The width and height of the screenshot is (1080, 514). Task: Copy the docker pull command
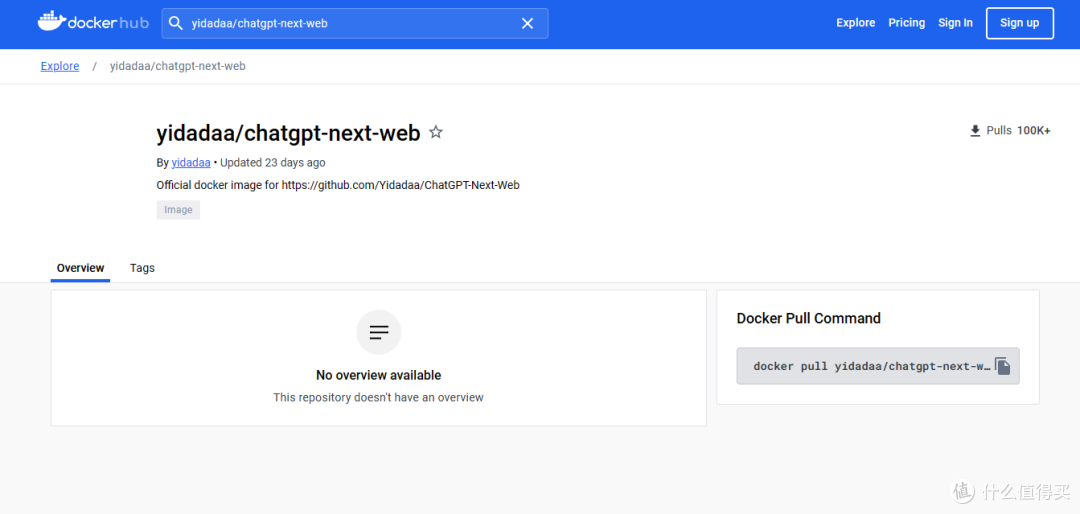point(1002,366)
